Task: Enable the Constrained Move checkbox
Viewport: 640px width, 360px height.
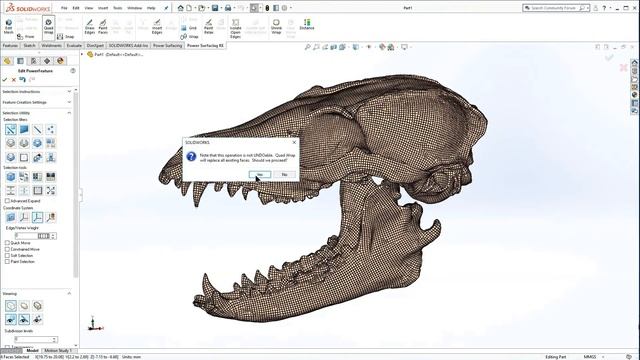Action: [x=7, y=249]
